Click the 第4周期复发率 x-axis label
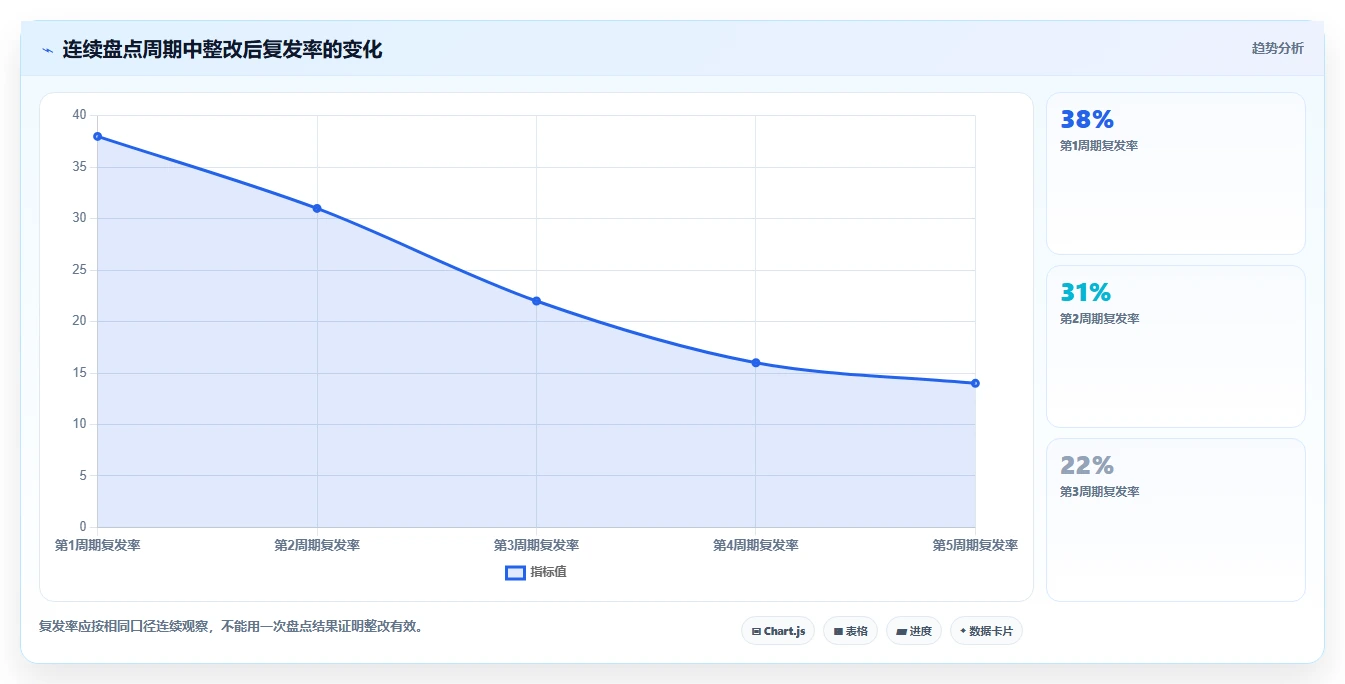Image resolution: width=1345 pixels, height=684 pixels. click(x=756, y=546)
